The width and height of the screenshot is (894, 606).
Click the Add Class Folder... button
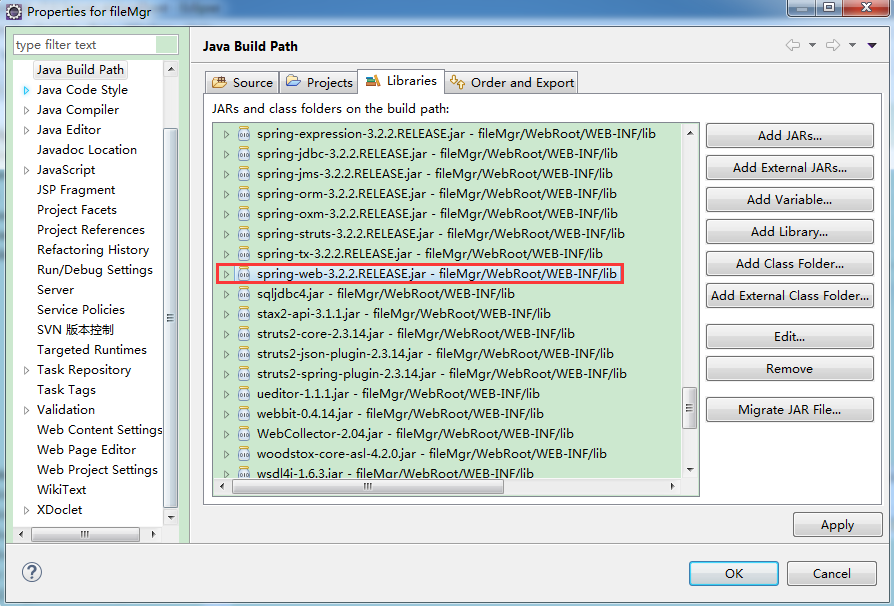790,263
